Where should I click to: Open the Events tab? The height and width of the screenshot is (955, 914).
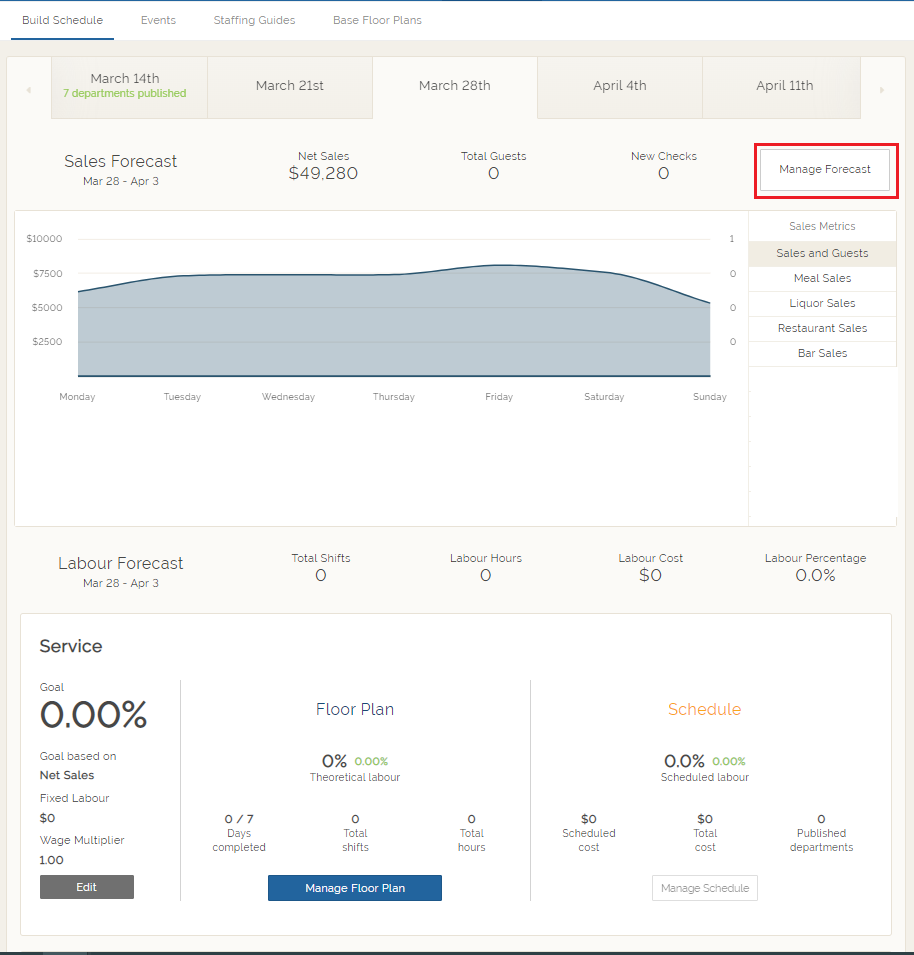click(x=158, y=20)
